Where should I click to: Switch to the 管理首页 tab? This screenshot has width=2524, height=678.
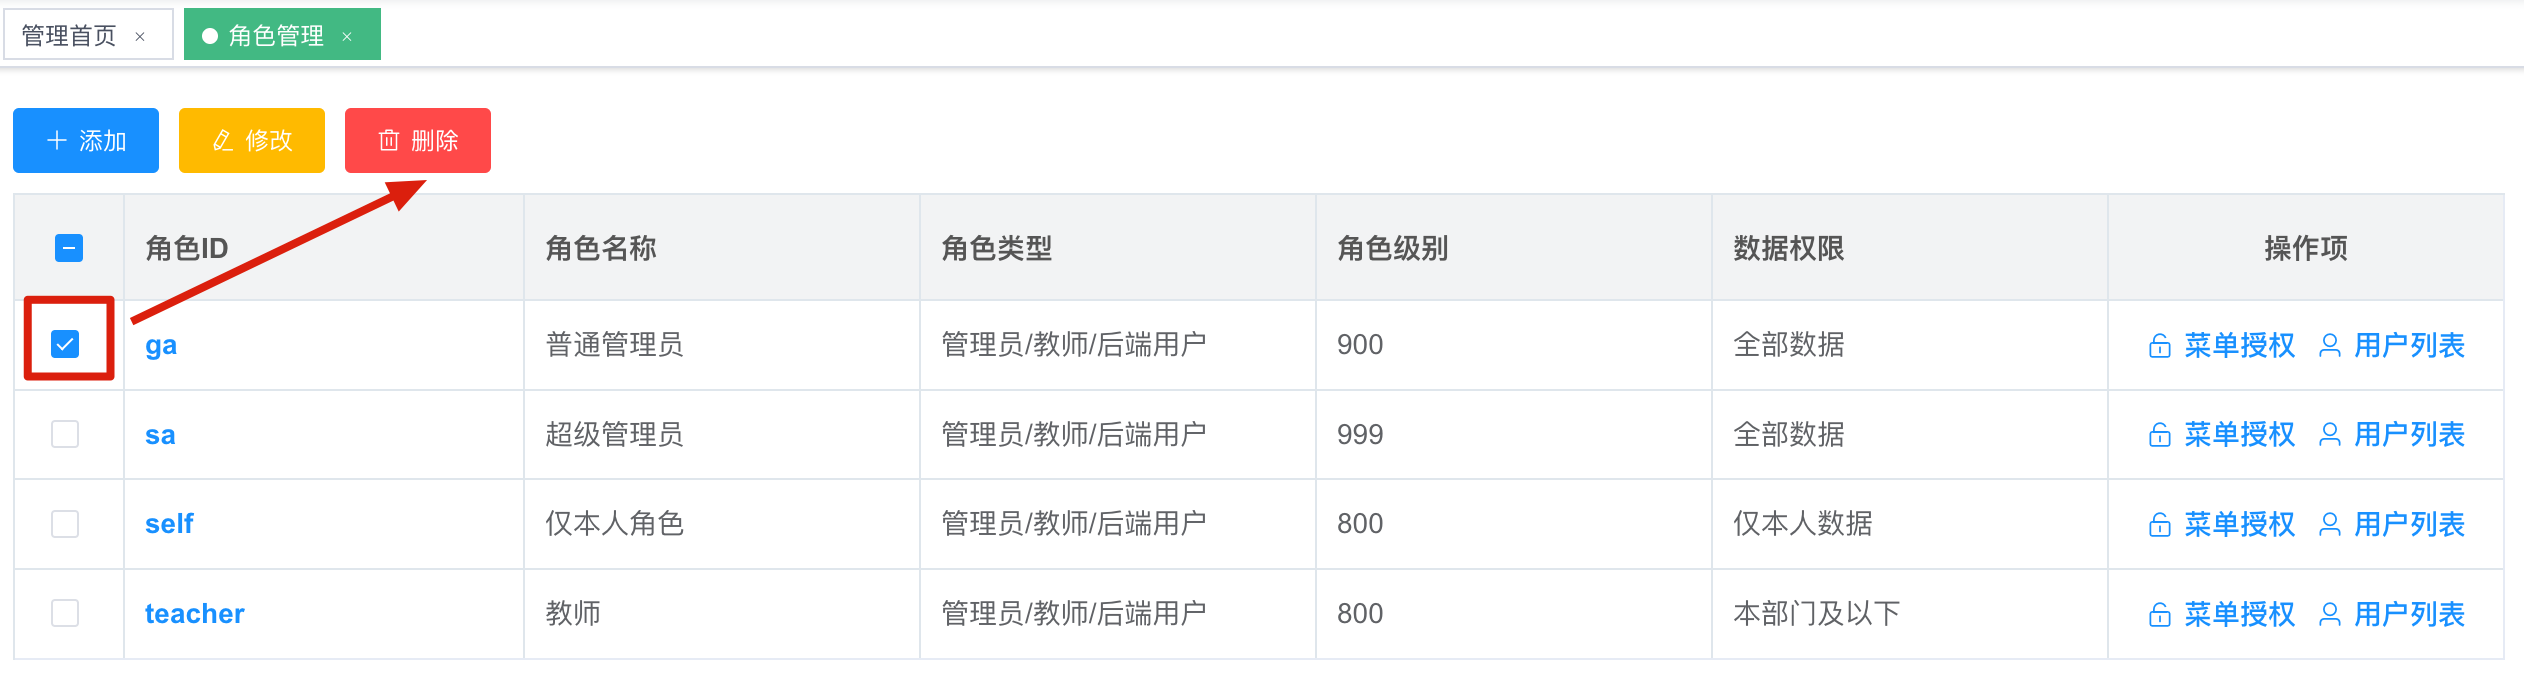coord(69,36)
